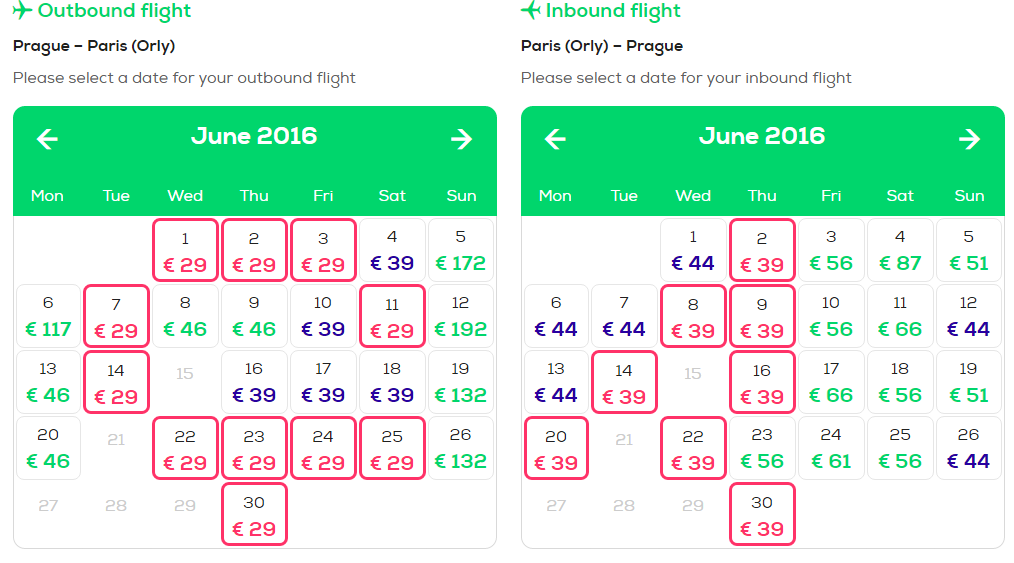Select inbound June 20 at €39

tap(556, 448)
